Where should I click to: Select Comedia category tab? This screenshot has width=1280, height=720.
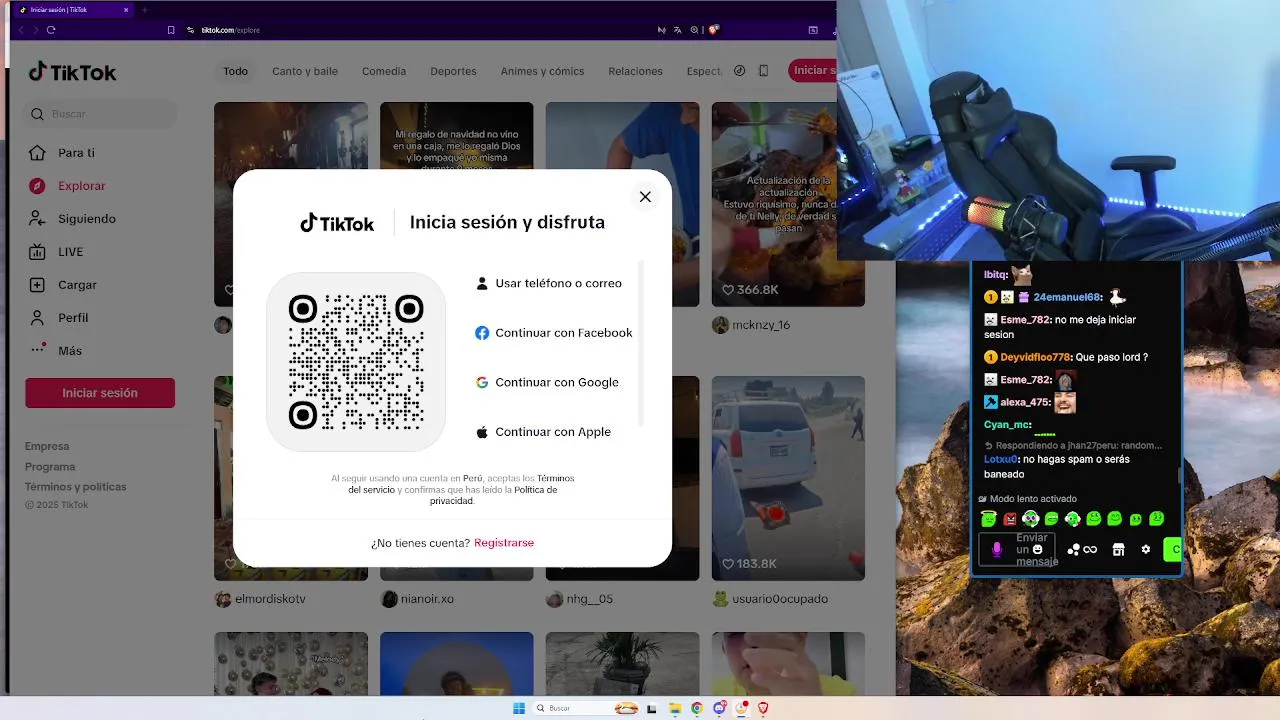384,71
